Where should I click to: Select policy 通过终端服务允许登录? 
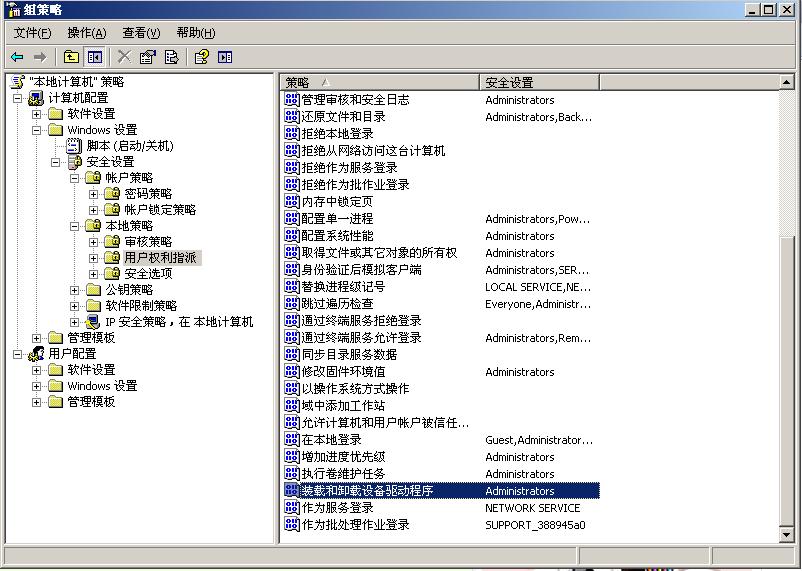tap(362, 338)
